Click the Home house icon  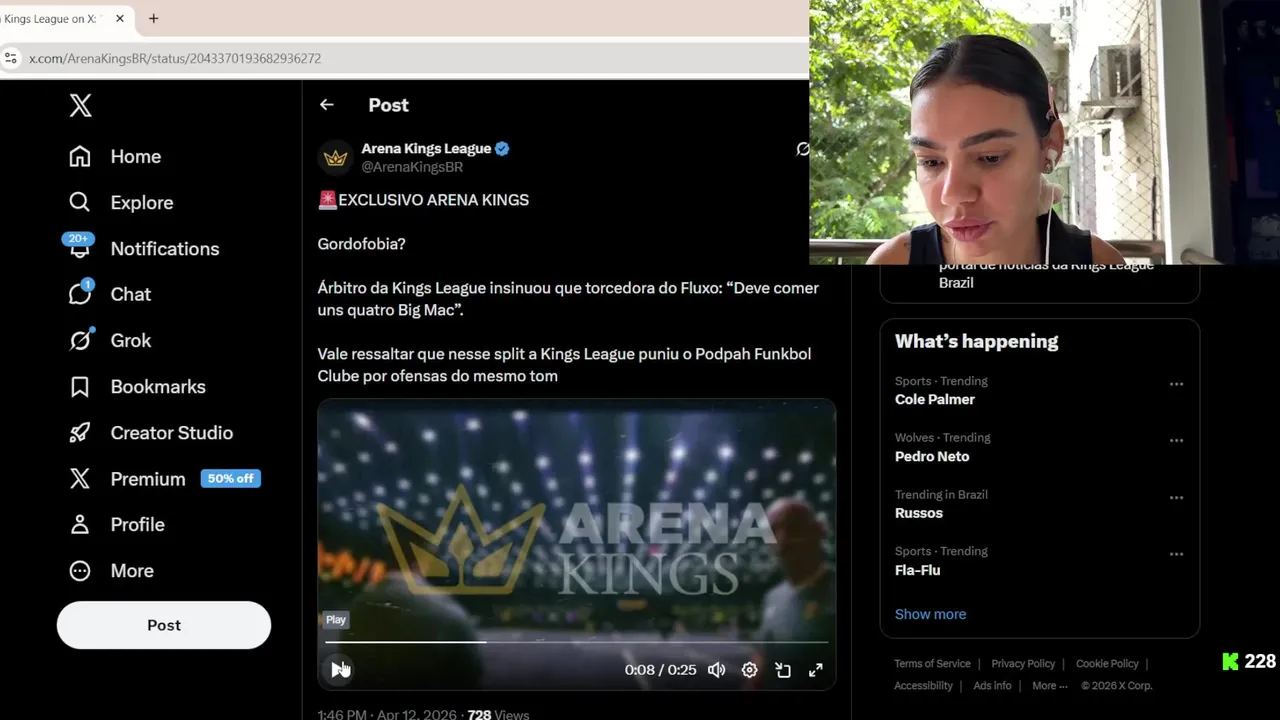point(80,156)
